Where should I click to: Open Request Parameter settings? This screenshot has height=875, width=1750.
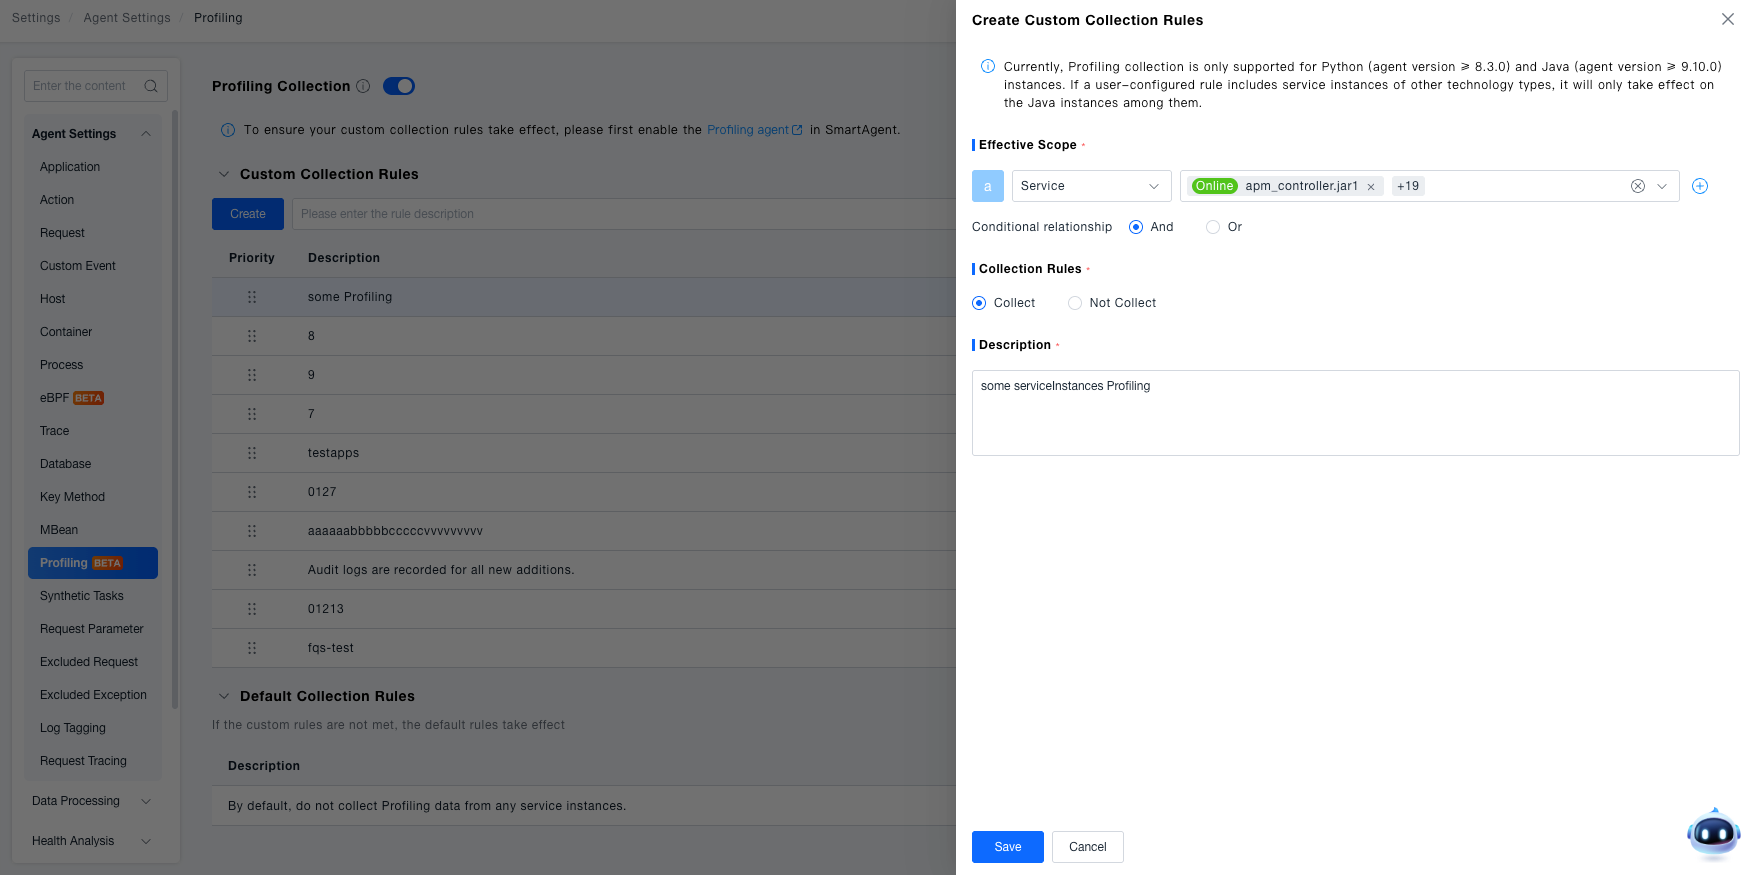[x=93, y=629]
